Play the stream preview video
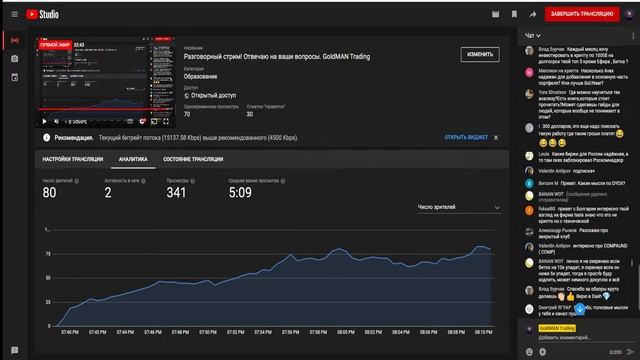 pos(44,121)
